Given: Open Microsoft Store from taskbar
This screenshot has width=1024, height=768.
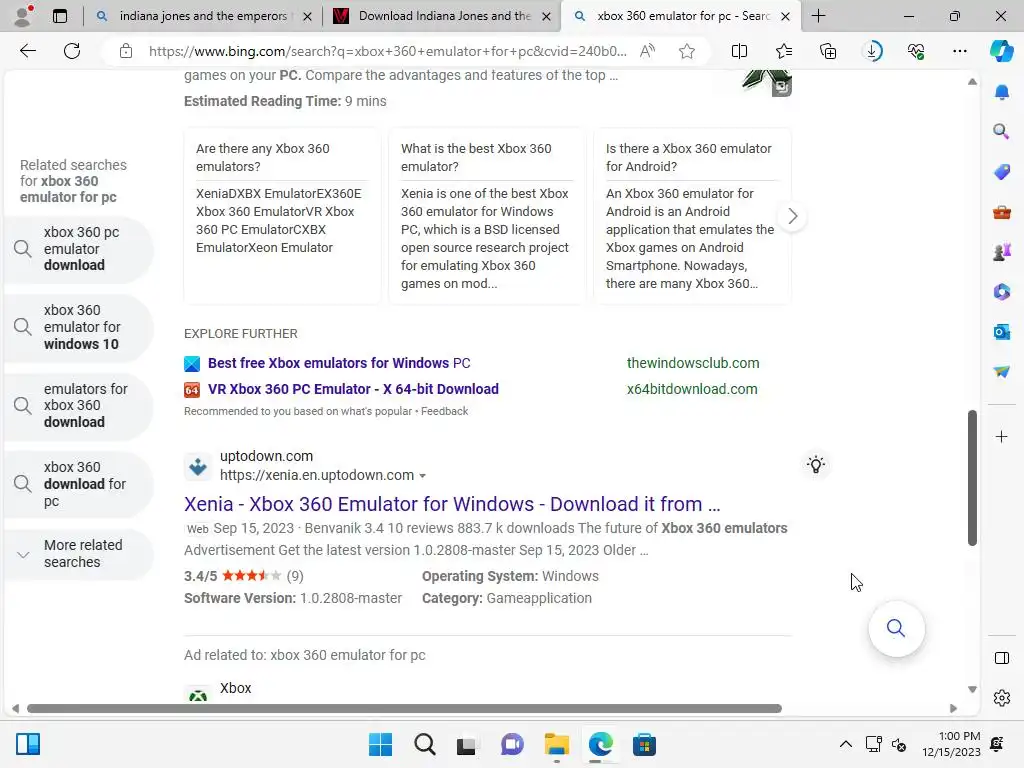Looking at the screenshot, I should [x=644, y=744].
